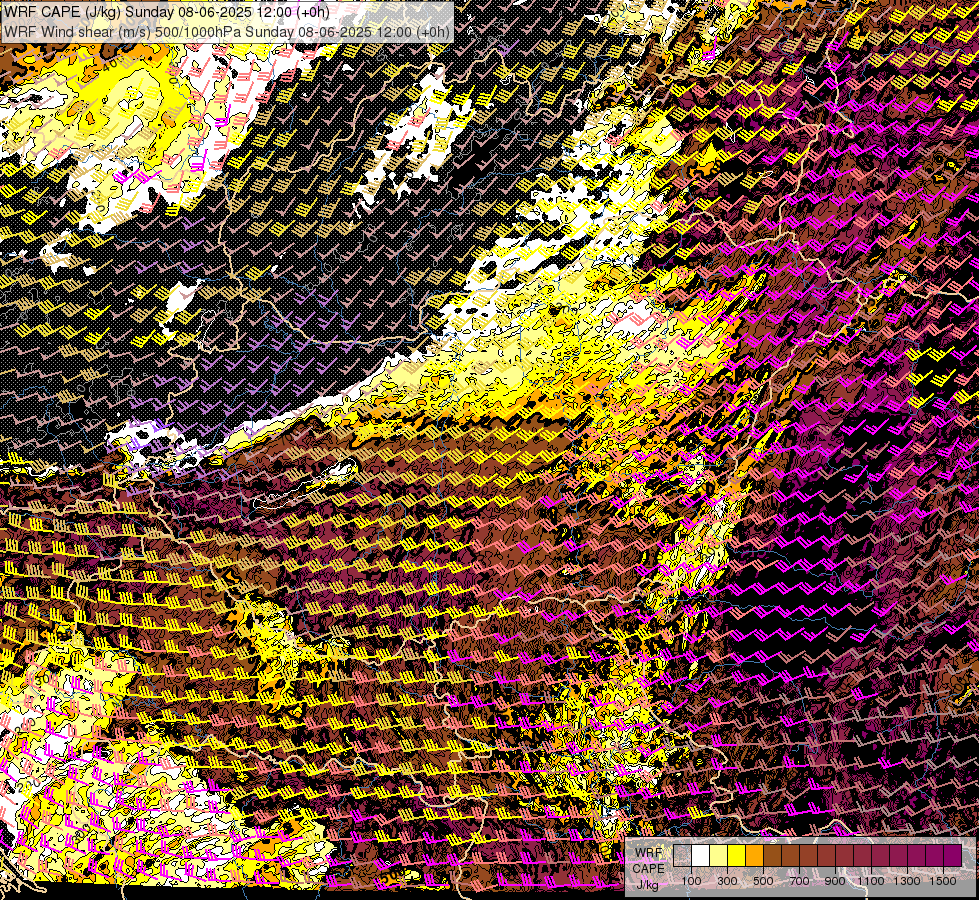Screen dimensions: 979x900
Task: Click the orange CAPE legend swatch
Action: [755, 856]
